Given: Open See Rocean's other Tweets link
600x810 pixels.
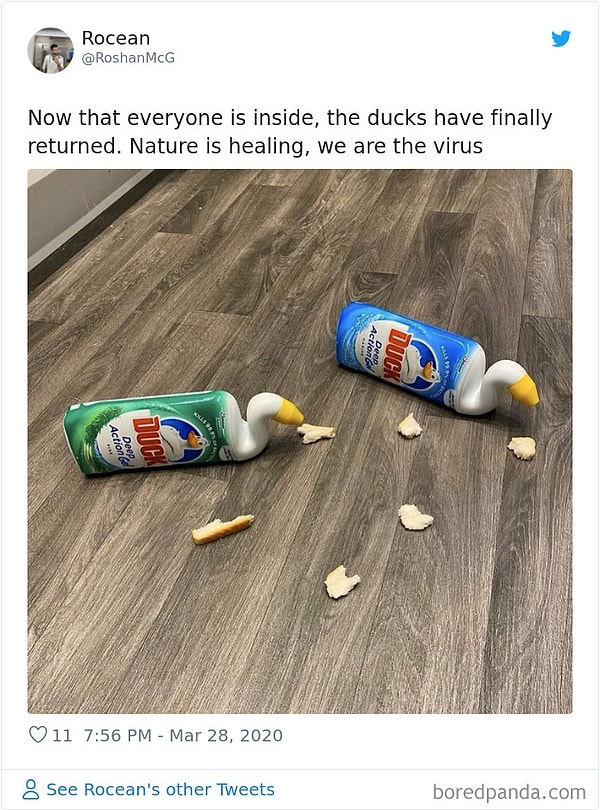Looking at the screenshot, I should pos(160,789).
